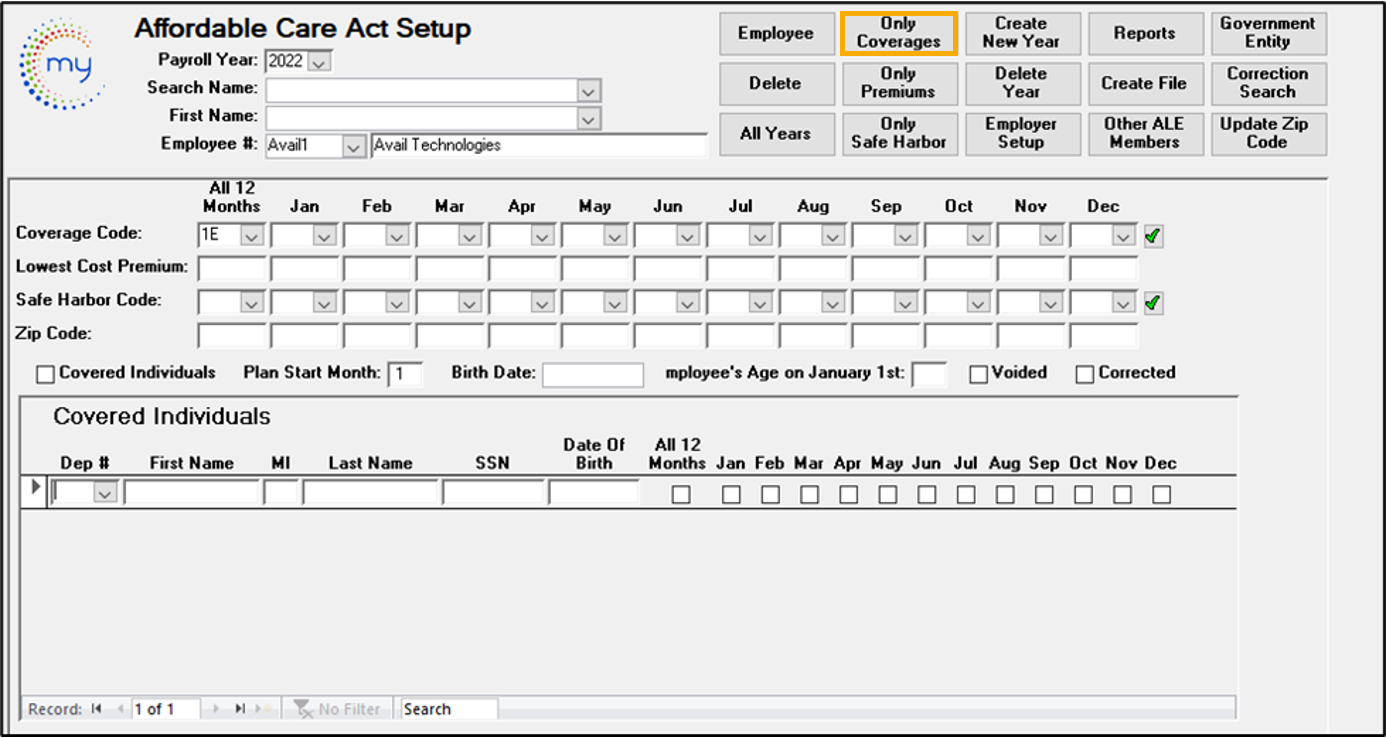
Task: Click the green checkmark beside Coverage Code row
Action: coord(1153,237)
